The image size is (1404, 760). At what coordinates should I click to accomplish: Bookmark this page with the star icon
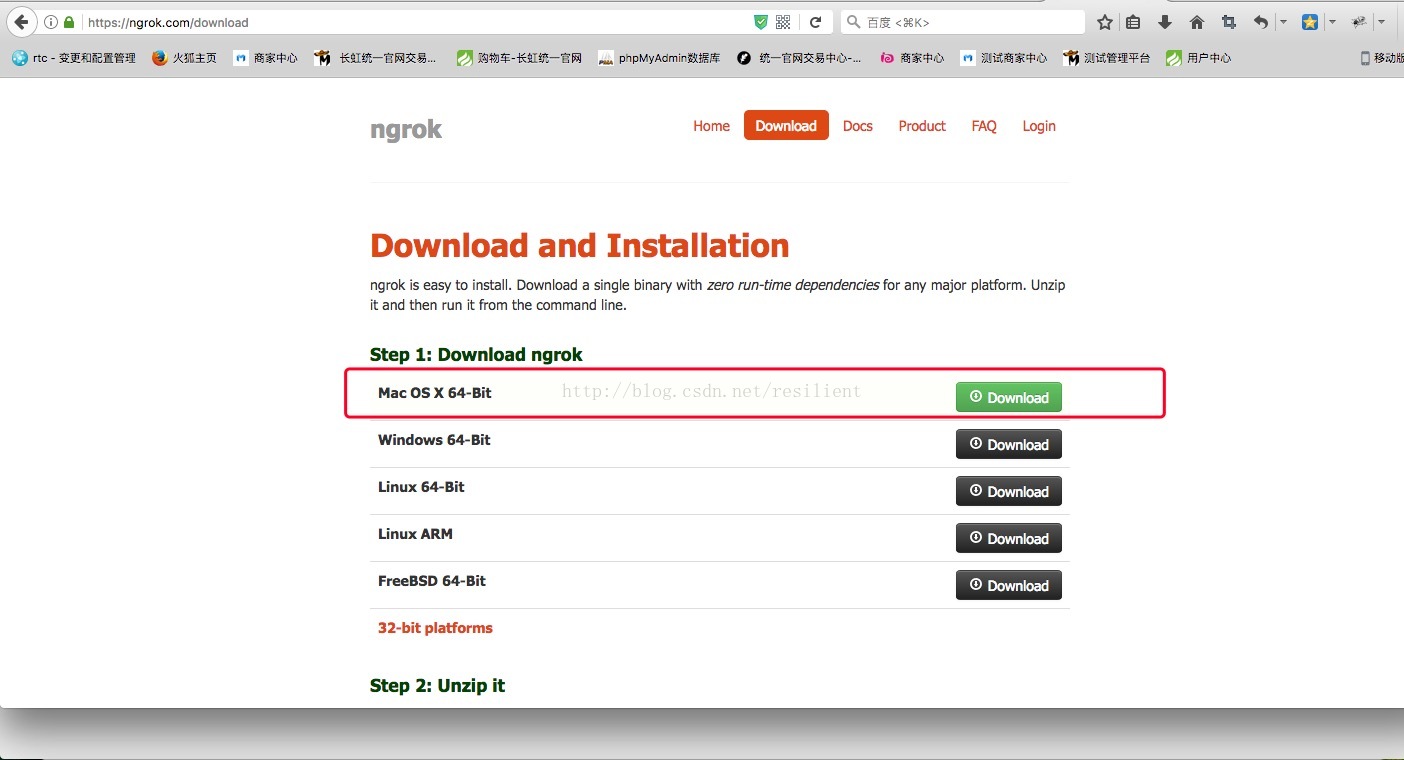[1105, 22]
